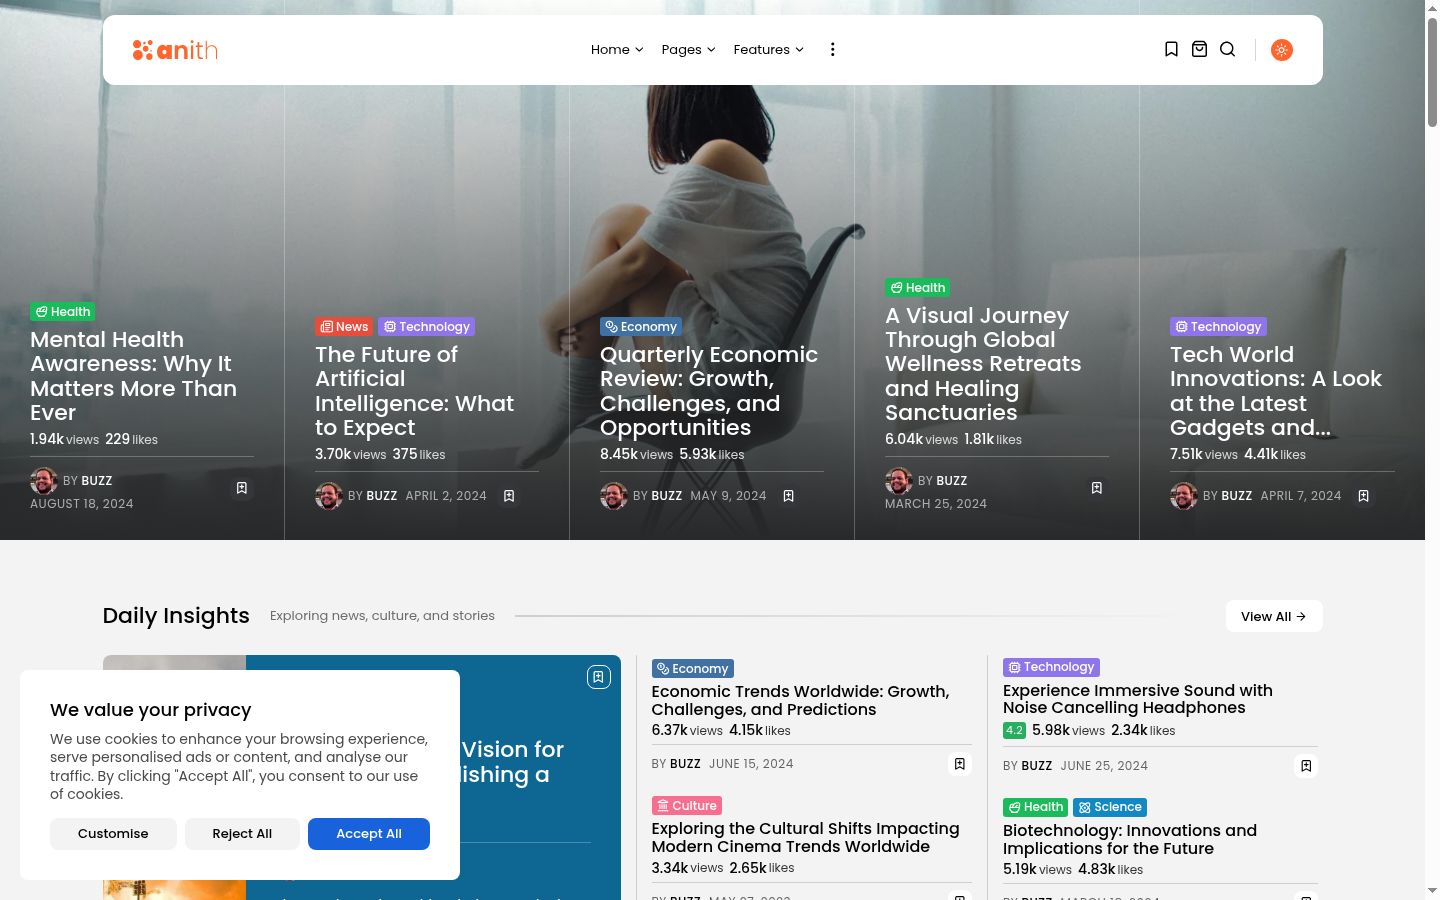The height and width of the screenshot is (900, 1440).
Task: Open Exploring the Cultural Shifts article
Action: coord(806,837)
